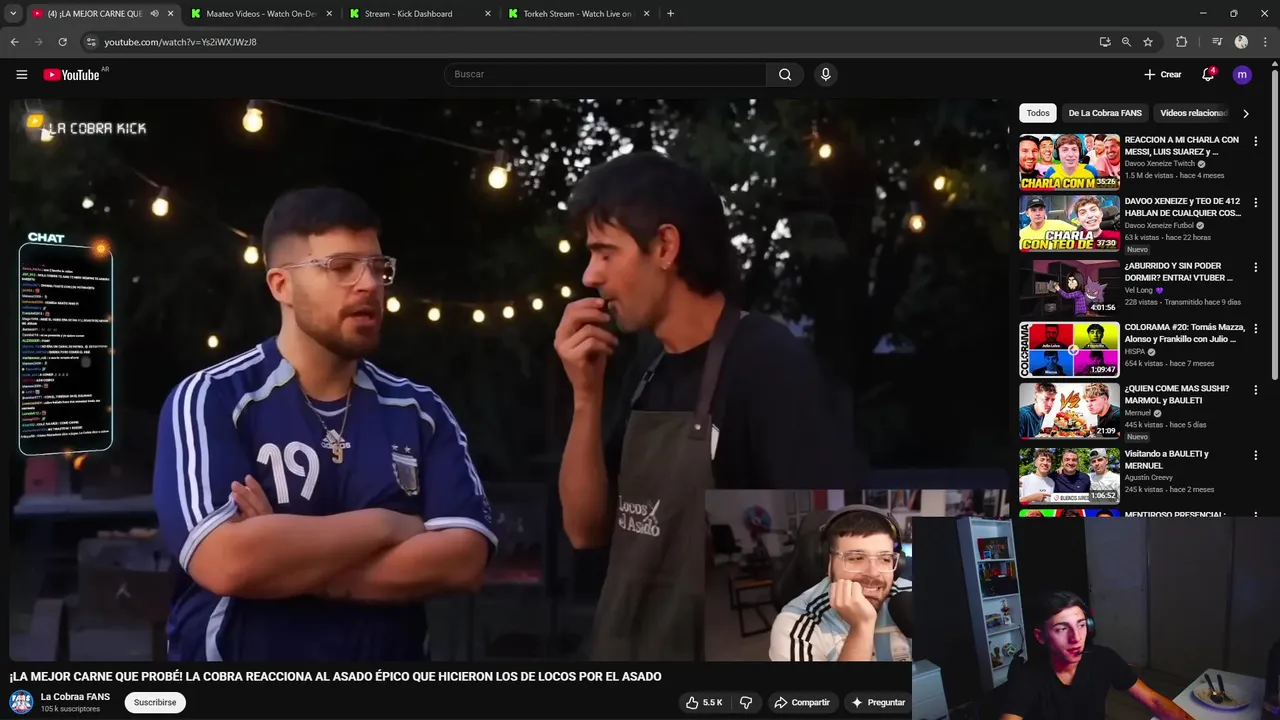This screenshot has width=1280, height=720.
Task: Open options for 'QUIEN COME MAS SUSHI' video
Action: [x=1256, y=389]
